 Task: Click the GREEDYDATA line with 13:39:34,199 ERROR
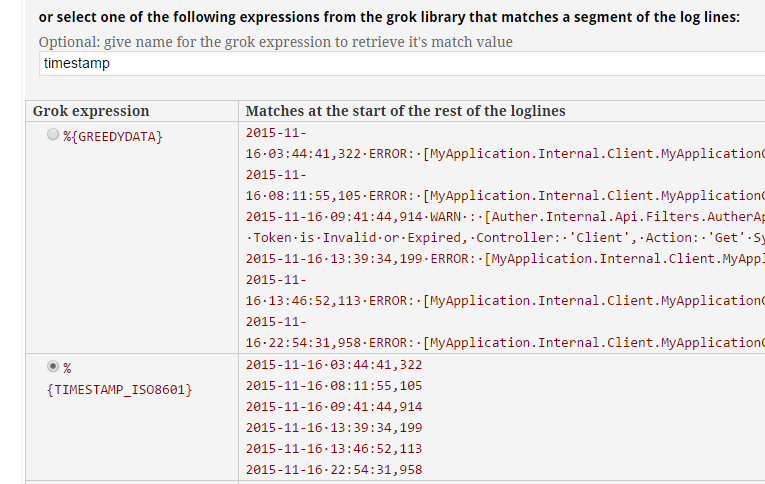tap(505, 259)
